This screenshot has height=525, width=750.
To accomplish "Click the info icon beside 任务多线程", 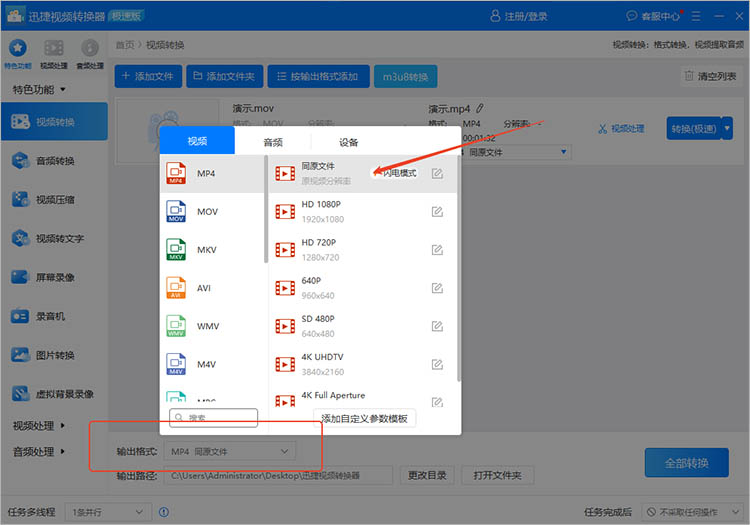I will click(x=164, y=512).
